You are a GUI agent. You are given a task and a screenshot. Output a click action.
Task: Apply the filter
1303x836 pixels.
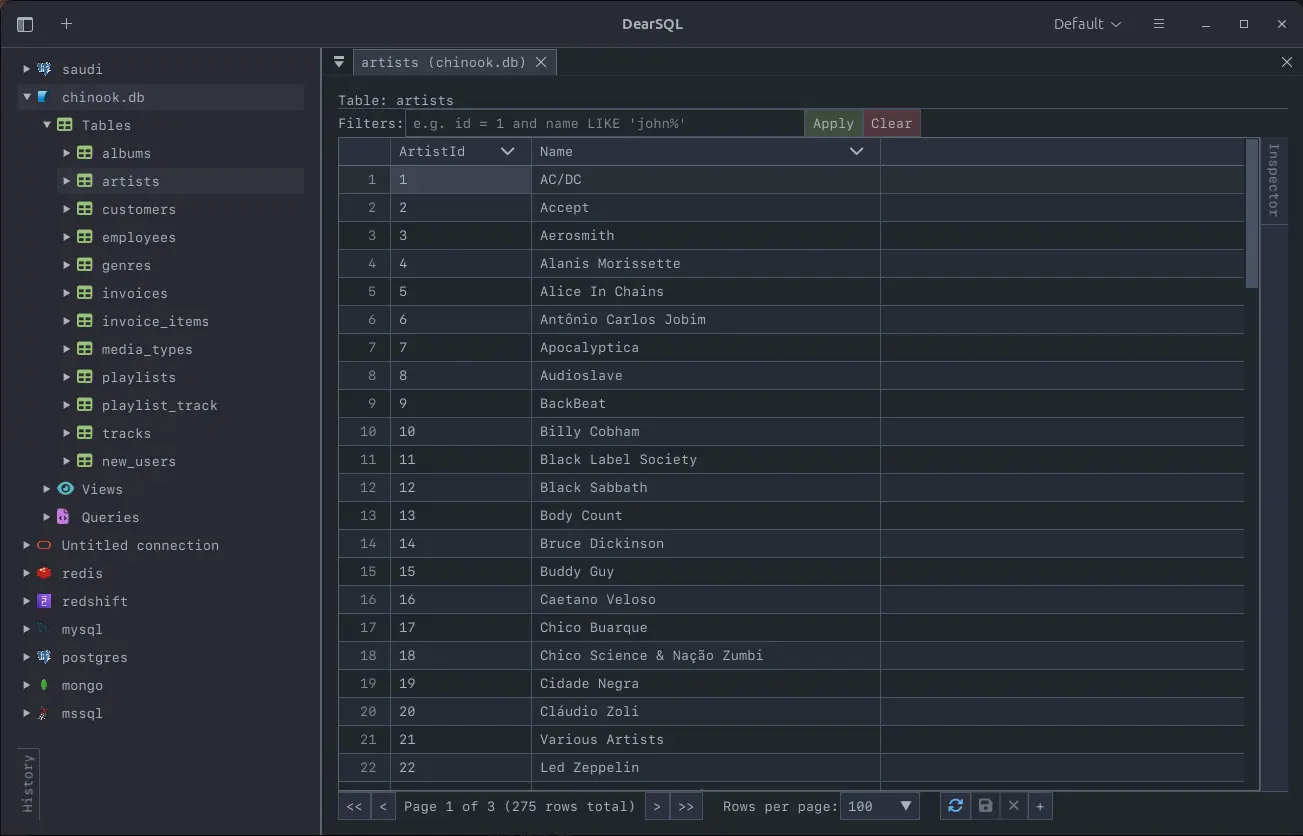tap(833, 124)
